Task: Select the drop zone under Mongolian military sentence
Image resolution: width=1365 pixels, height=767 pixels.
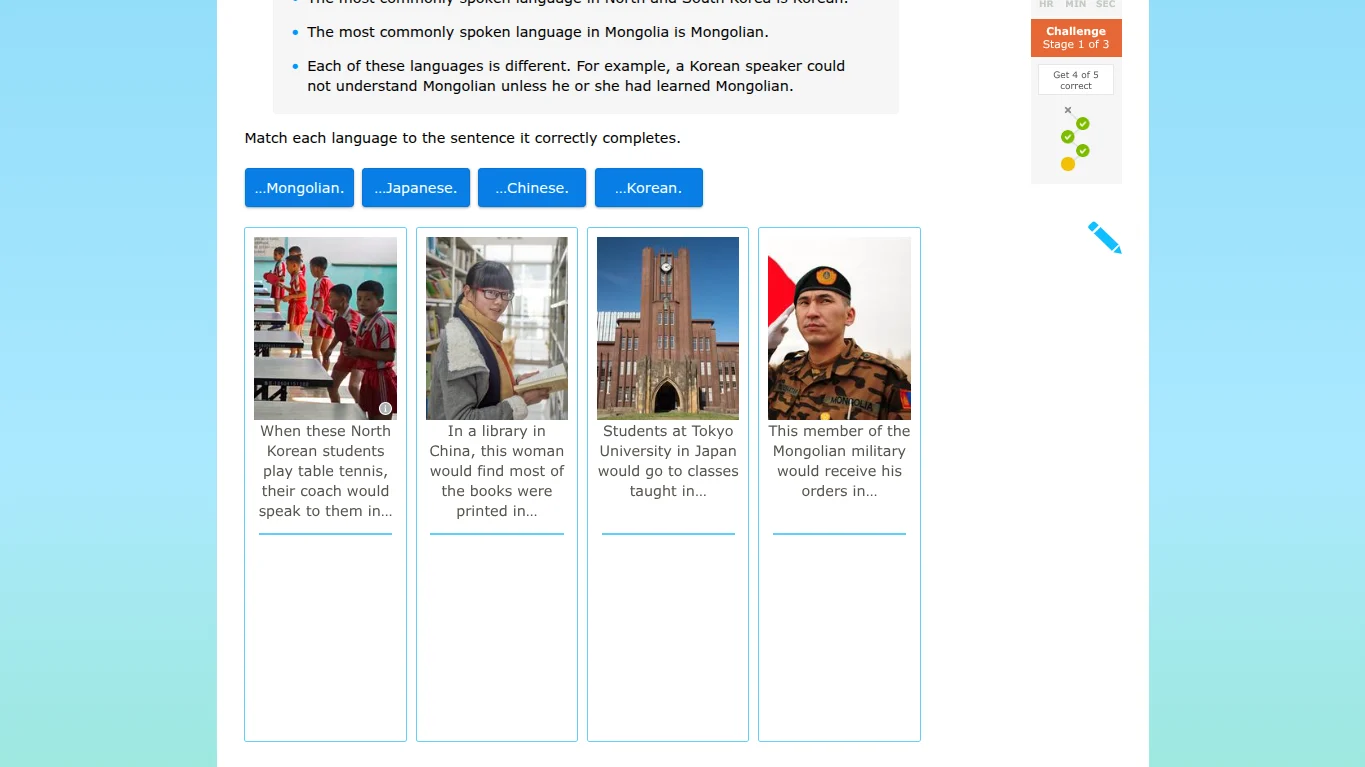Action: click(x=839, y=635)
